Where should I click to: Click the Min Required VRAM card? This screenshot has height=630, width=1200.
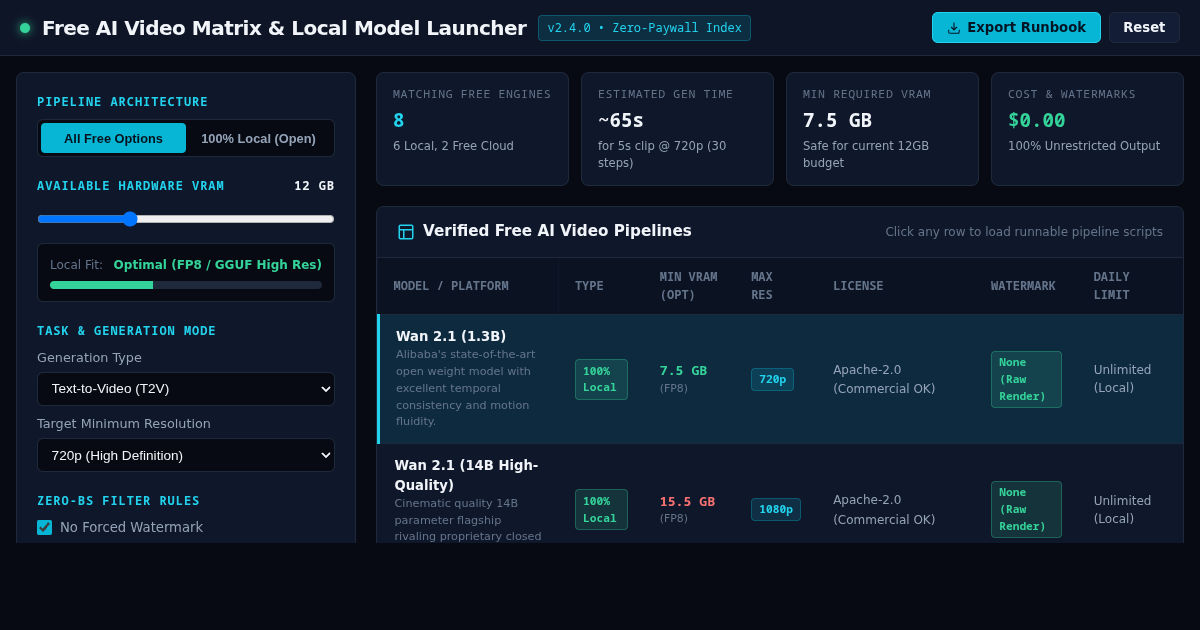pyautogui.click(x=882, y=129)
